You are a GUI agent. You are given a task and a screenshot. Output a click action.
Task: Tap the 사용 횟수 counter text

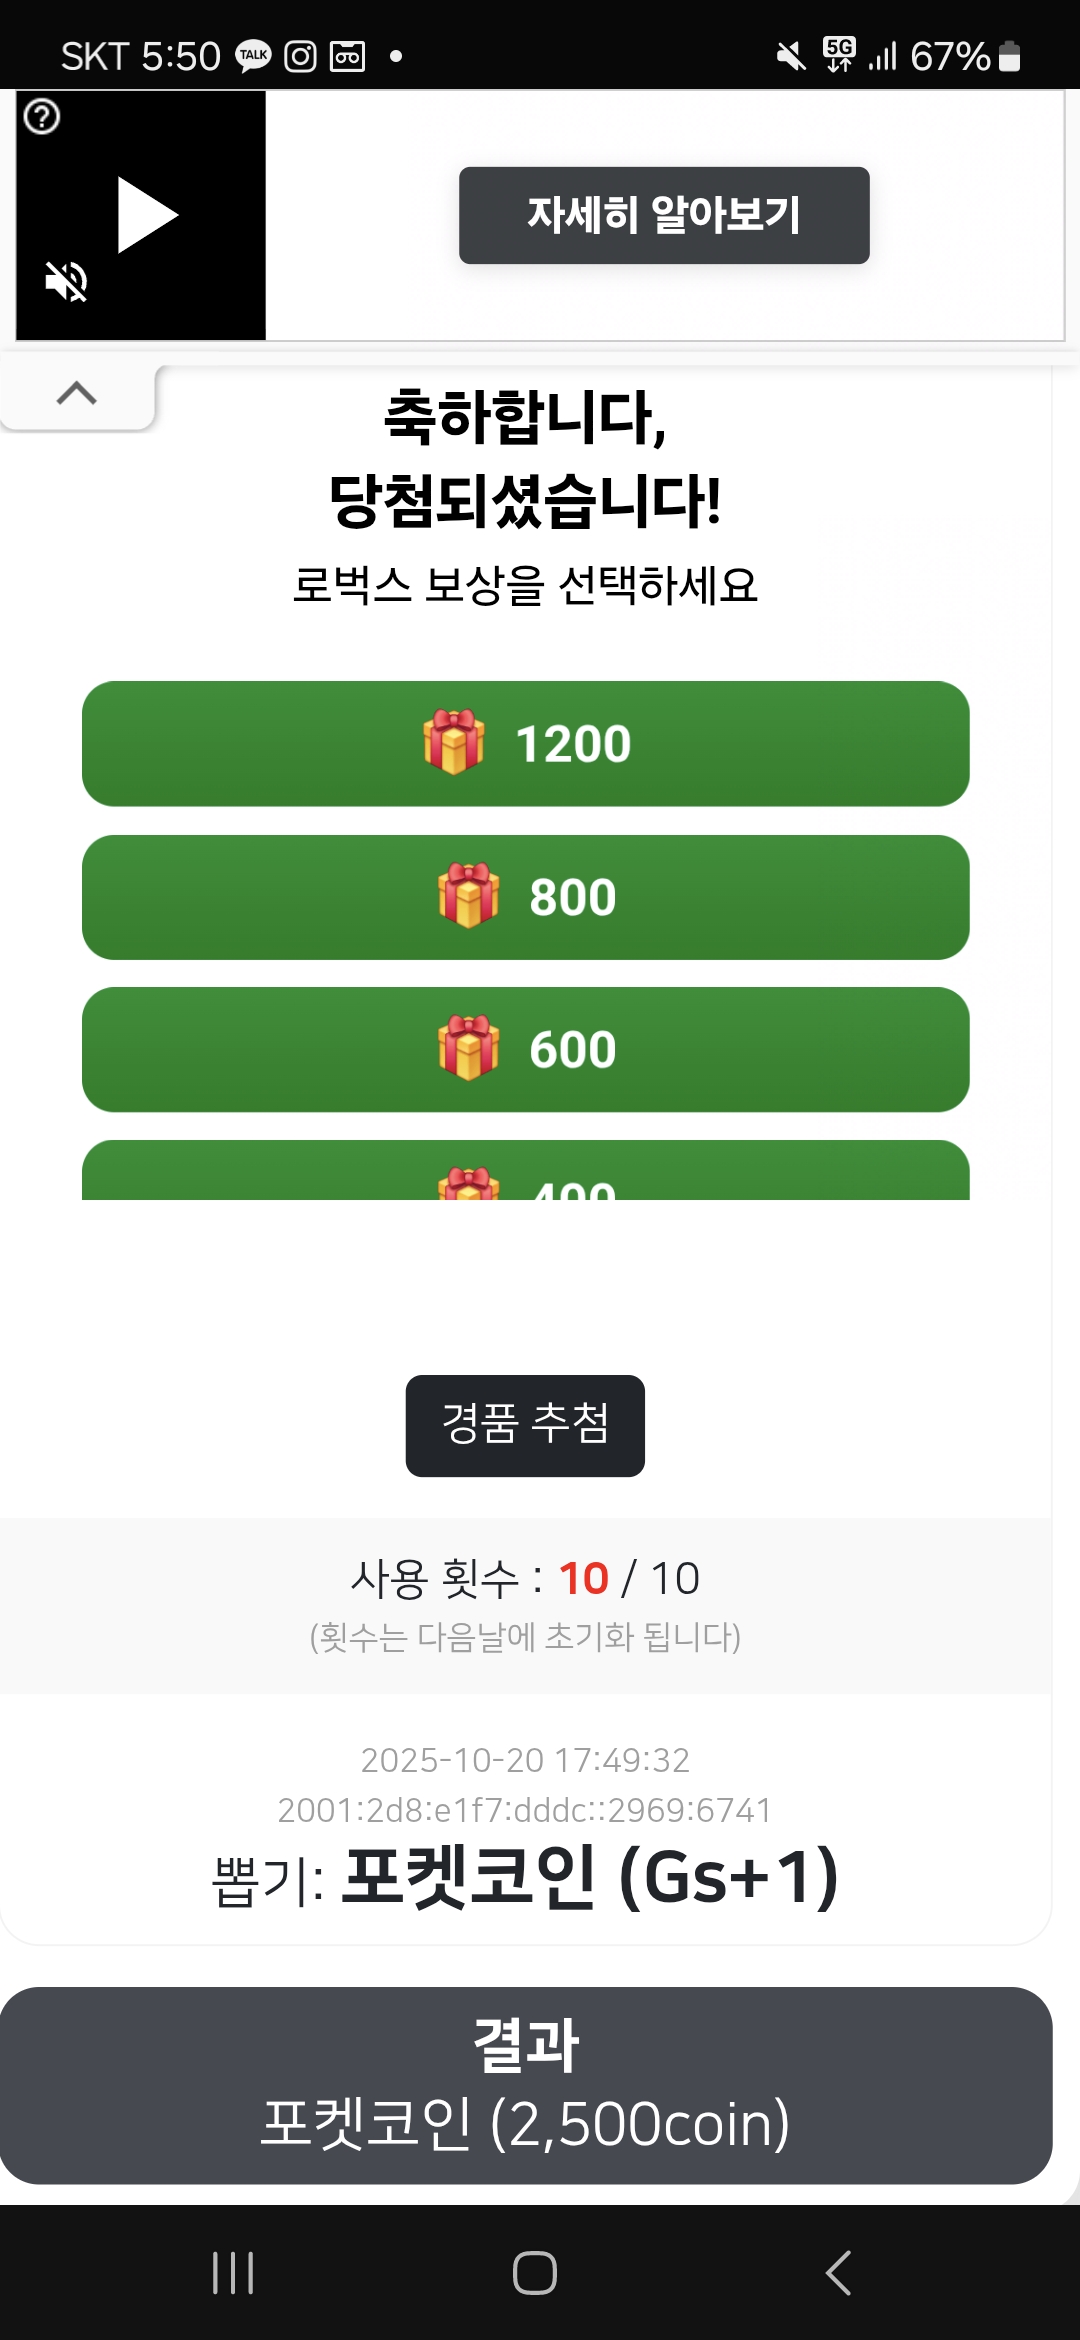[x=525, y=1578]
